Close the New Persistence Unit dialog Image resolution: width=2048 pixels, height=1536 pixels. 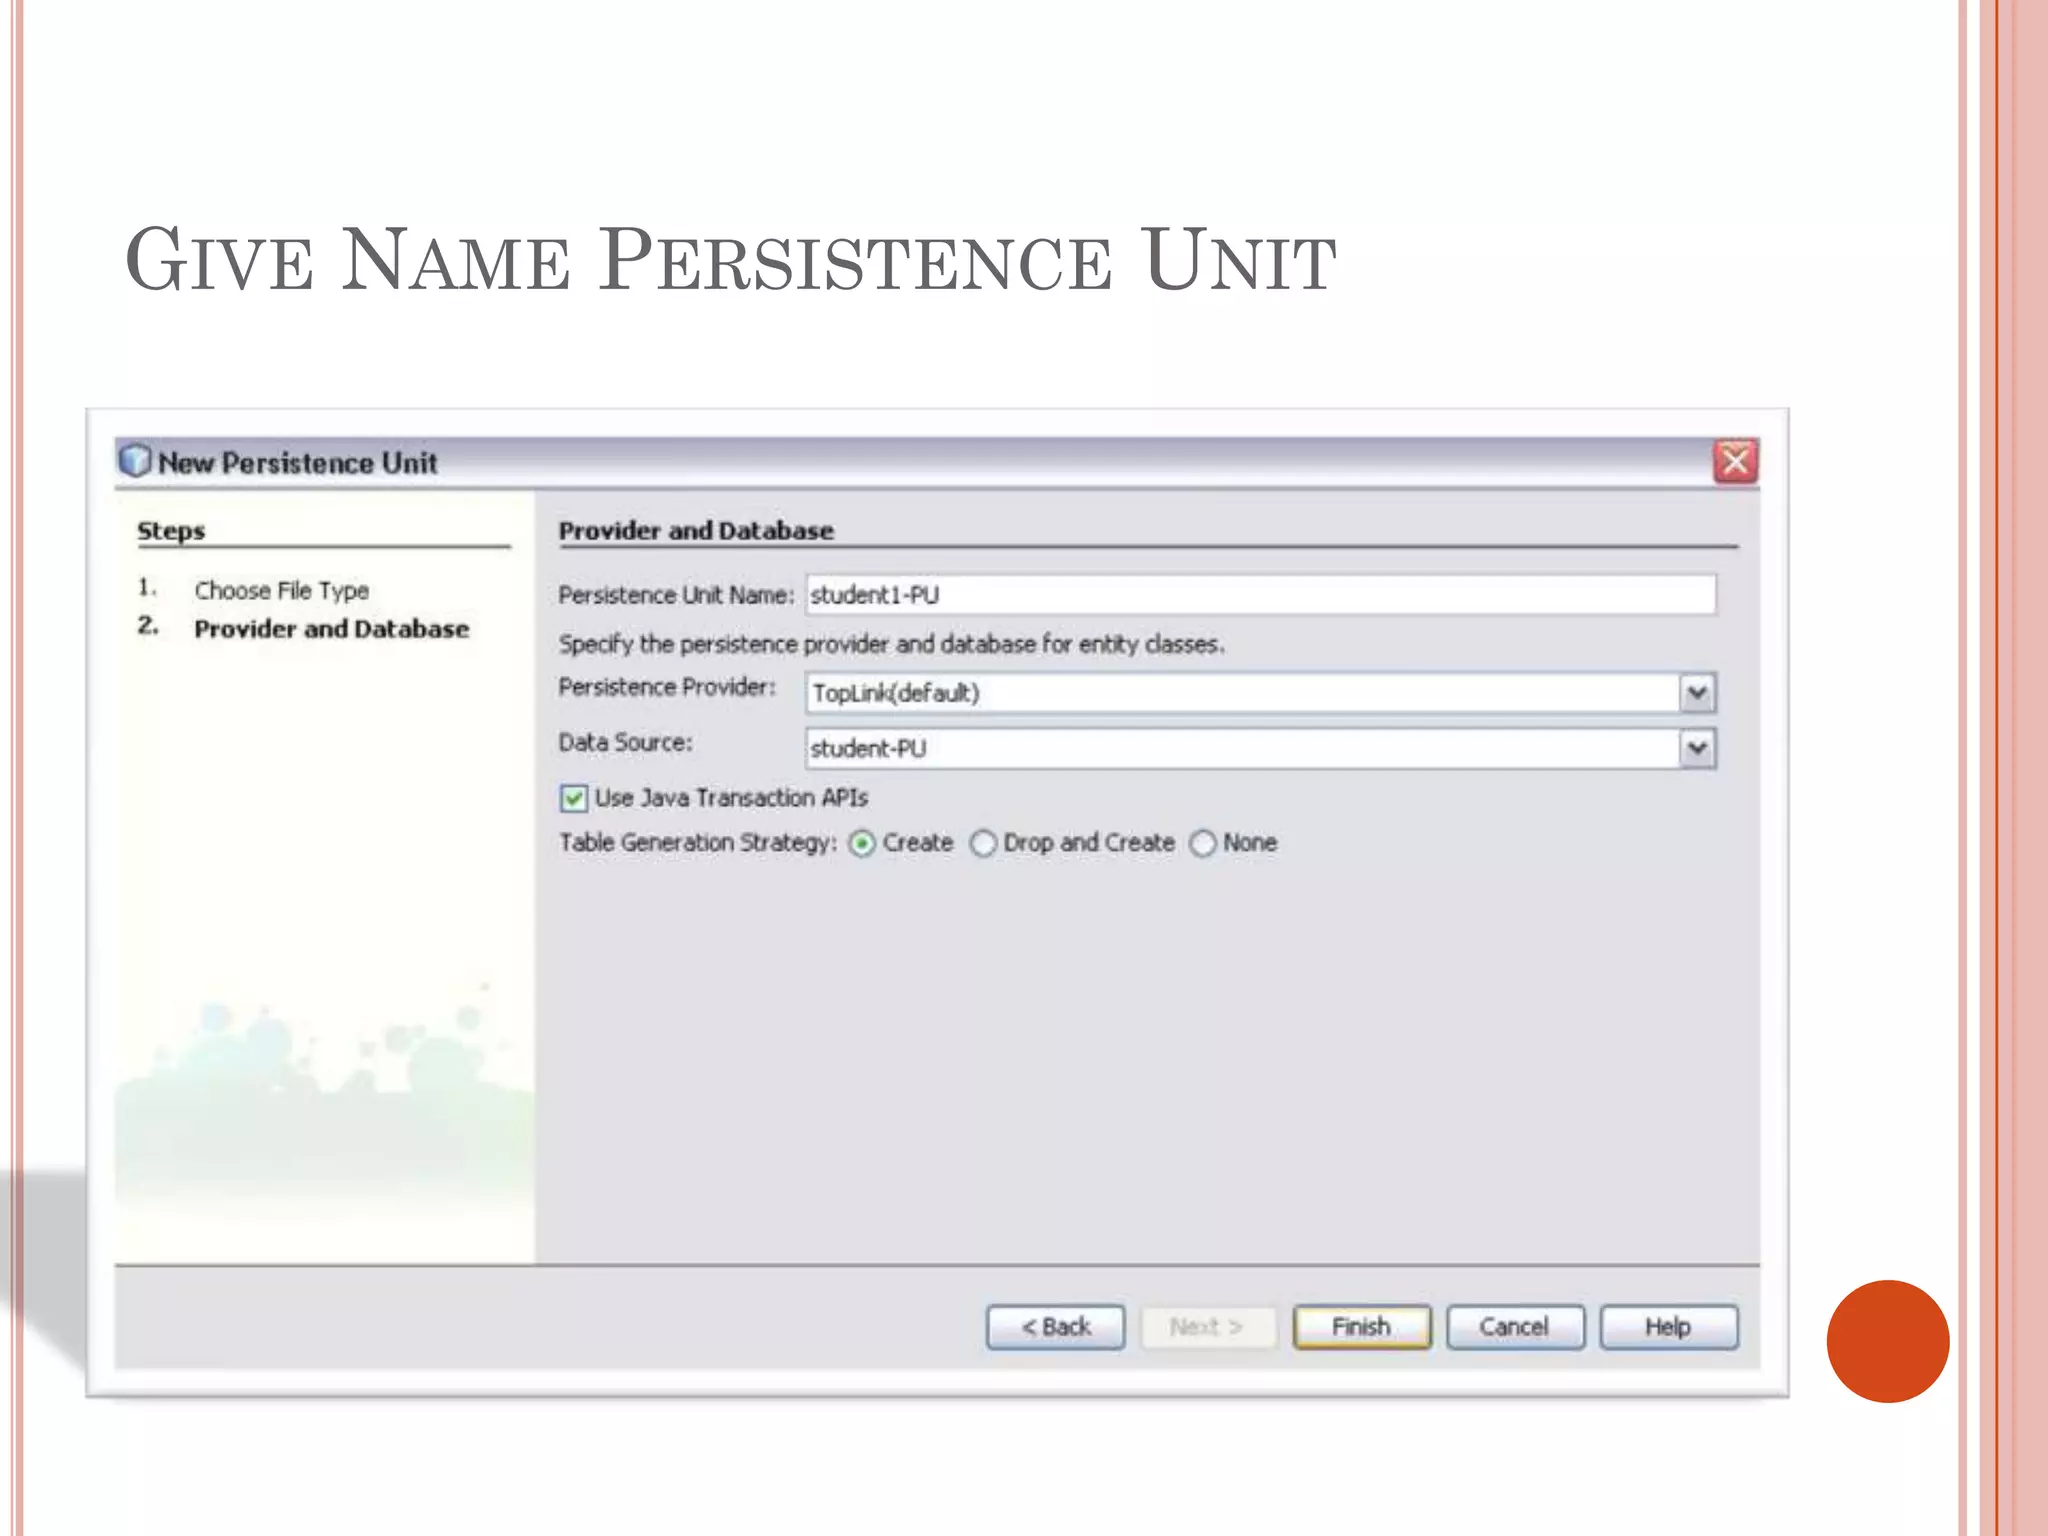1735,461
